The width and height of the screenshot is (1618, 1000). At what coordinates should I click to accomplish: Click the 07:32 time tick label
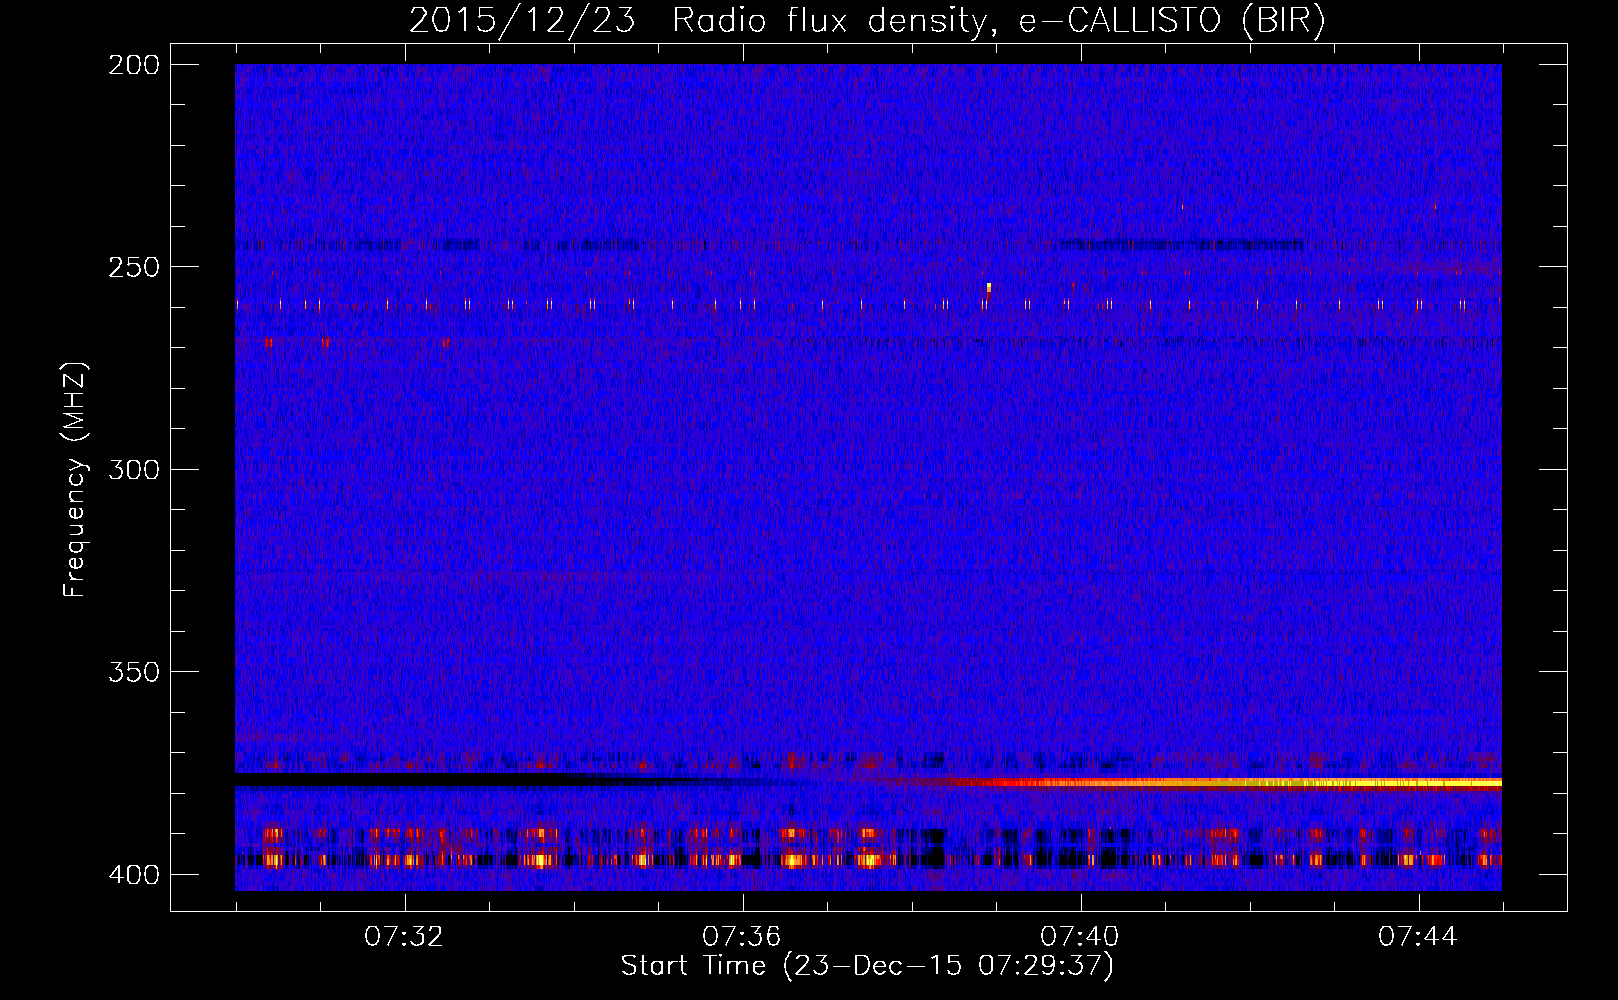pyautogui.click(x=404, y=937)
